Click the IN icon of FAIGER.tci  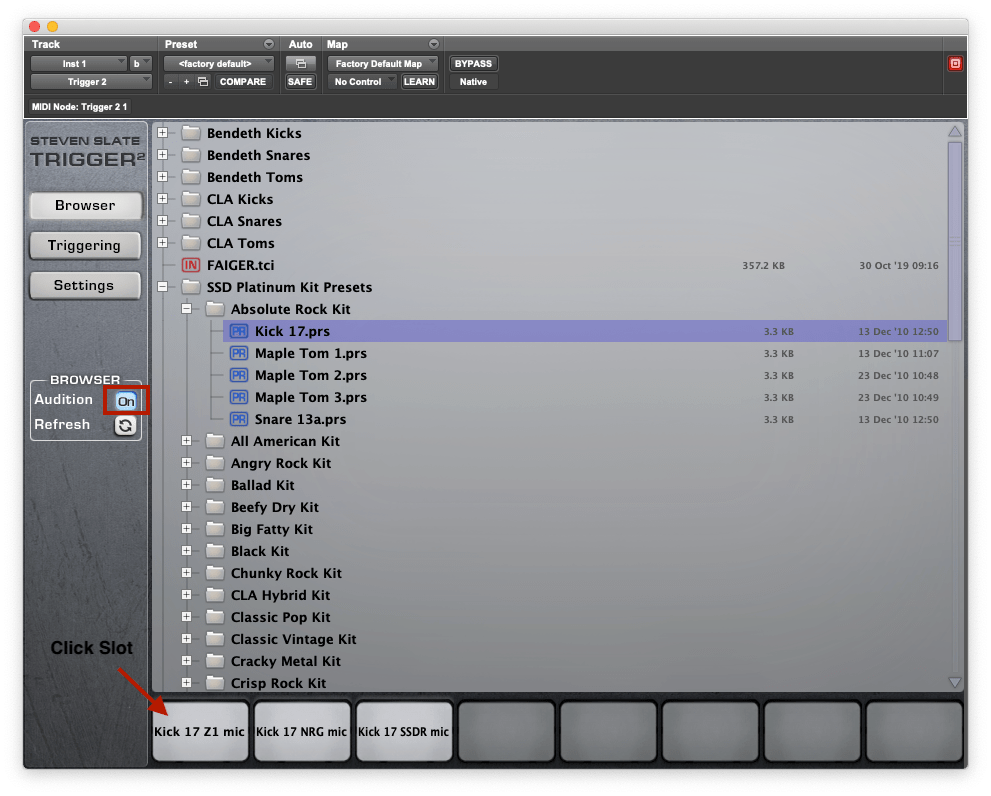[x=190, y=265]
